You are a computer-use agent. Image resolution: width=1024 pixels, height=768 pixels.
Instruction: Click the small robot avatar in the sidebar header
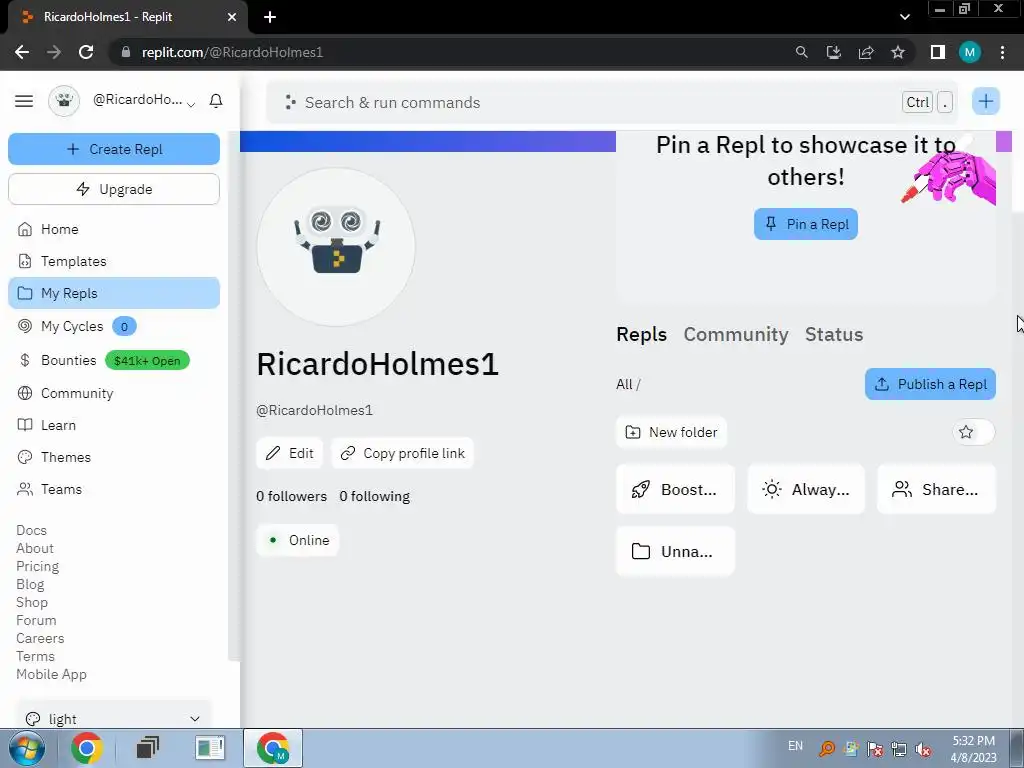(x=64, y=101)
